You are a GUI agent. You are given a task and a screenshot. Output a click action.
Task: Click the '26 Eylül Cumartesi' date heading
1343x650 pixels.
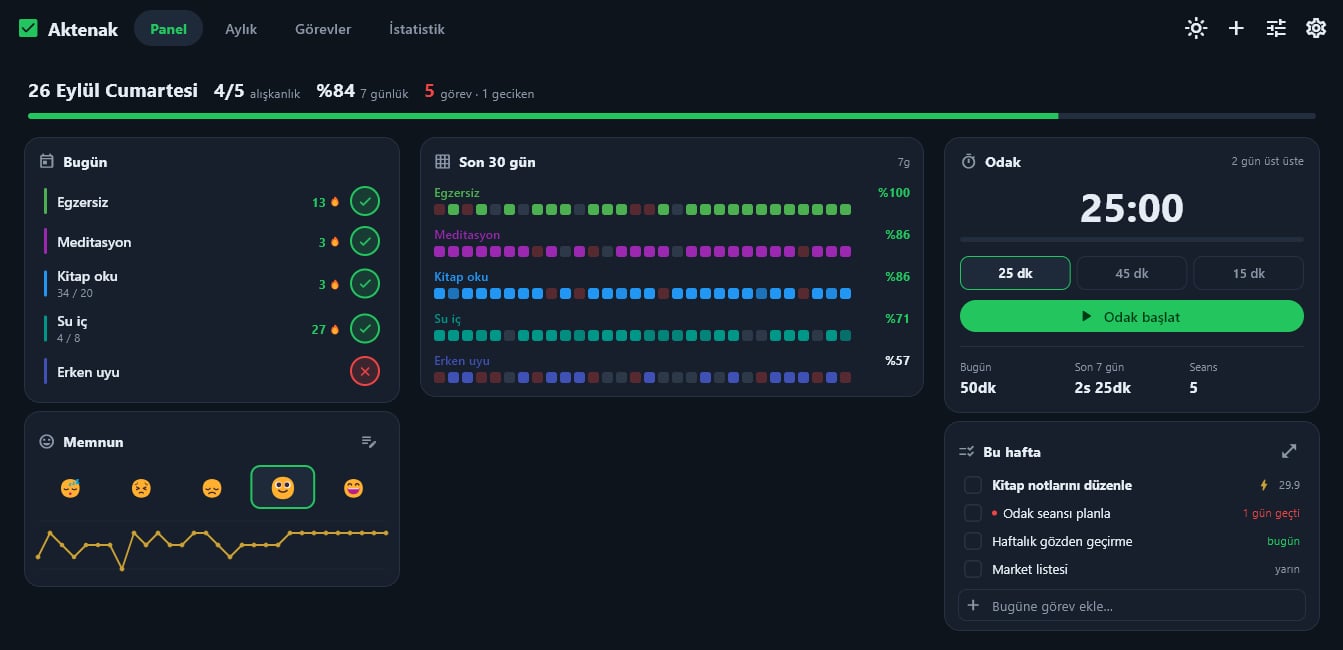pos(113,91)
